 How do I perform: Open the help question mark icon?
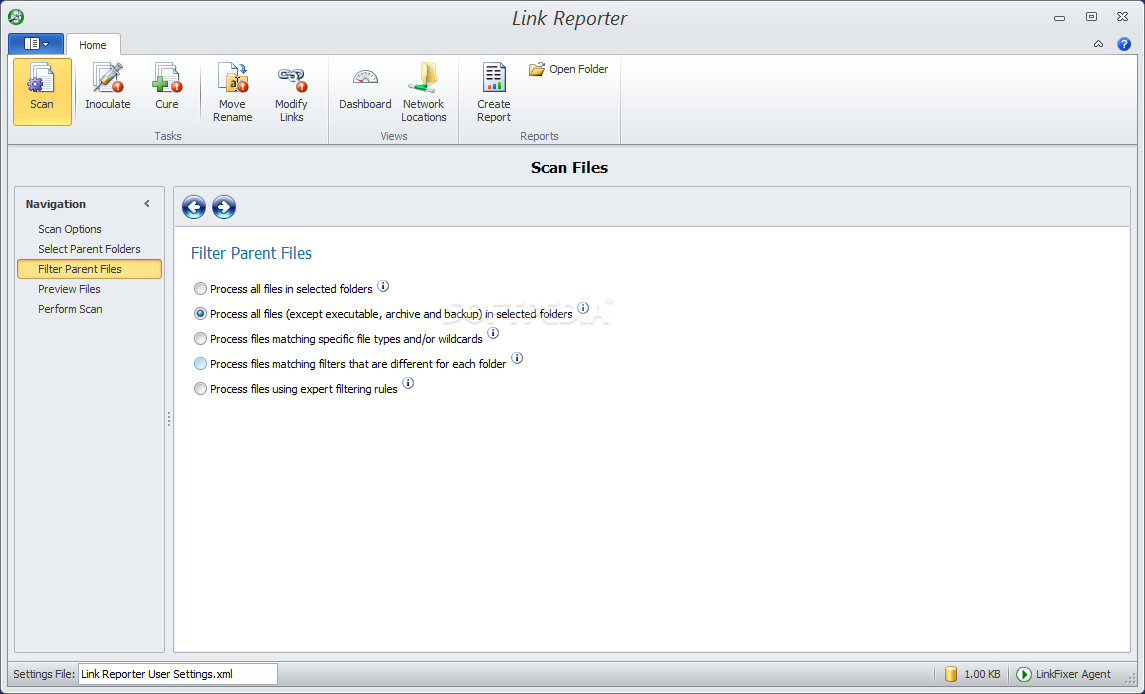click(1124, 45)
